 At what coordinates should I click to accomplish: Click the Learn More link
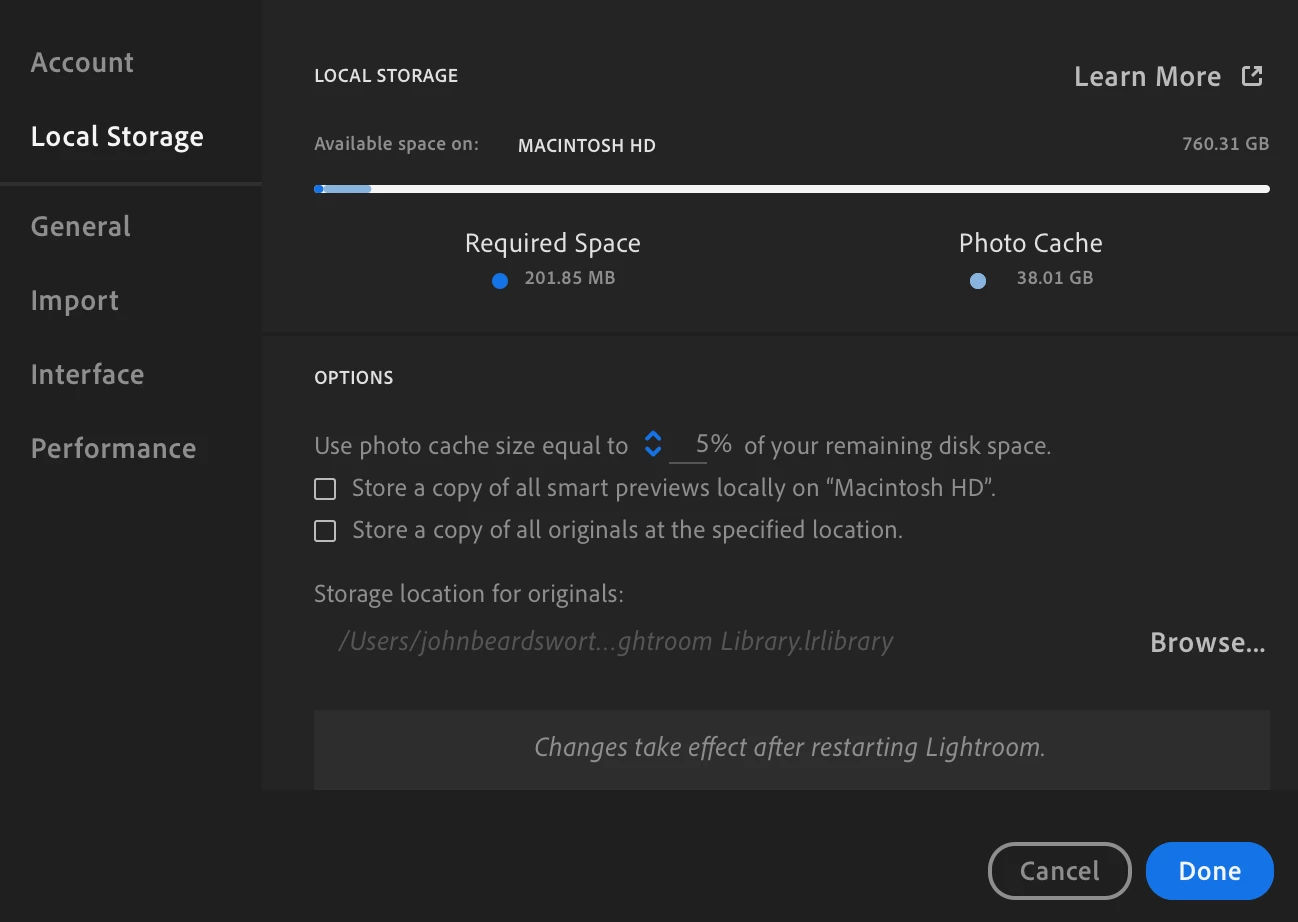(x=1147, y=76)
